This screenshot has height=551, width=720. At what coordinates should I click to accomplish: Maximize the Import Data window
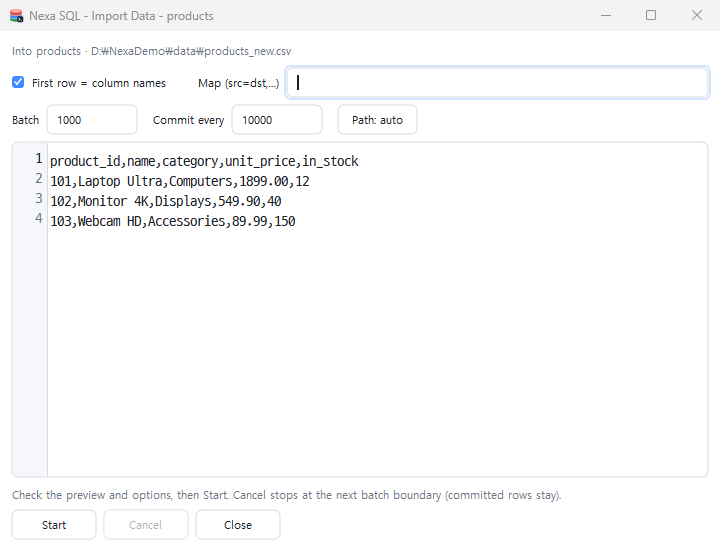(651, 16)
